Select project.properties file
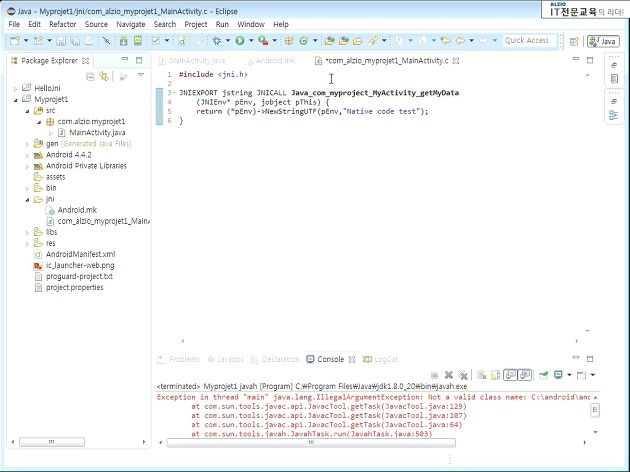The image size is (630, 472). (74, 288)
